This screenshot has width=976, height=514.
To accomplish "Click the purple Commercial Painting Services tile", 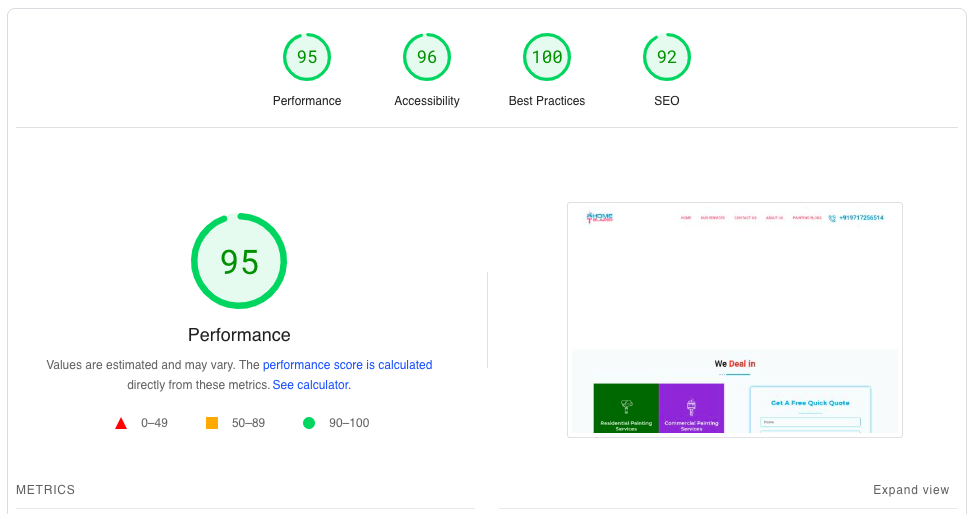I will point(691,409).
